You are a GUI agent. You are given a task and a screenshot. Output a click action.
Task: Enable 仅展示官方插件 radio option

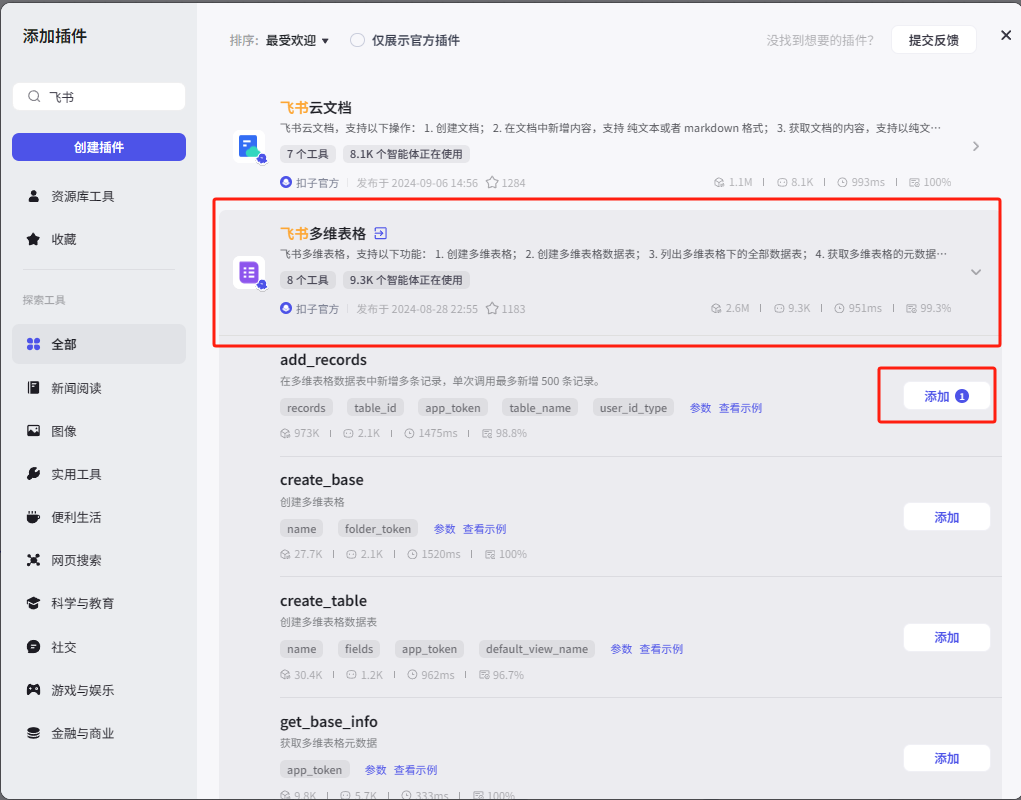click(x=357, y=40)
